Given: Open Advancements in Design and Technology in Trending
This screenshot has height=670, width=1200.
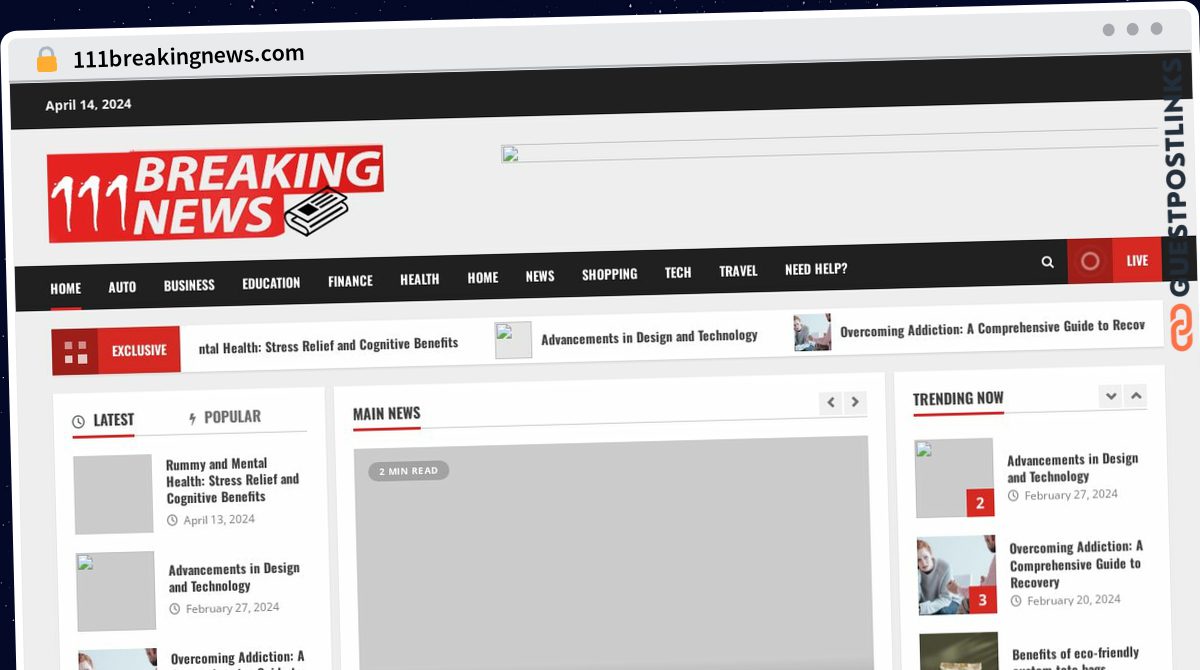Looking at the screenshot, I should click(1073, 468).
